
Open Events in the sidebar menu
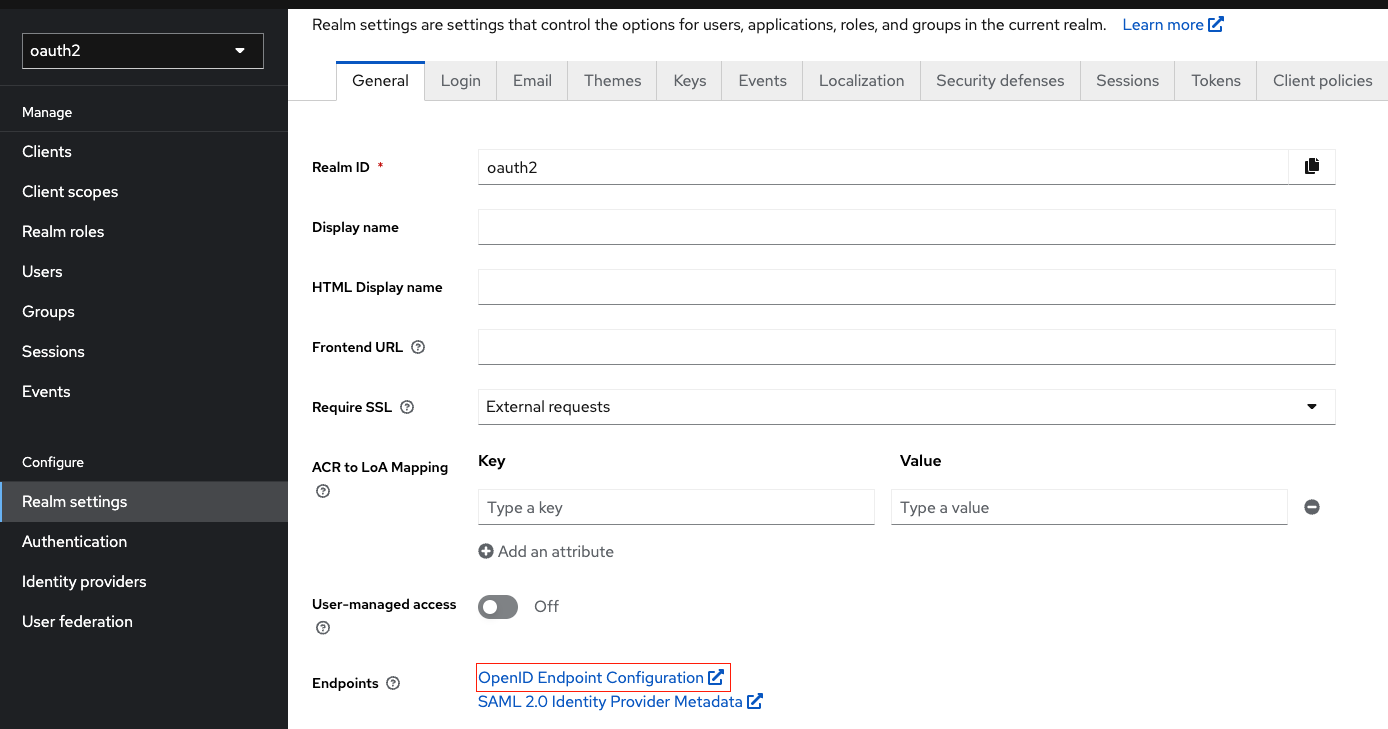click(x=144, y=392)
